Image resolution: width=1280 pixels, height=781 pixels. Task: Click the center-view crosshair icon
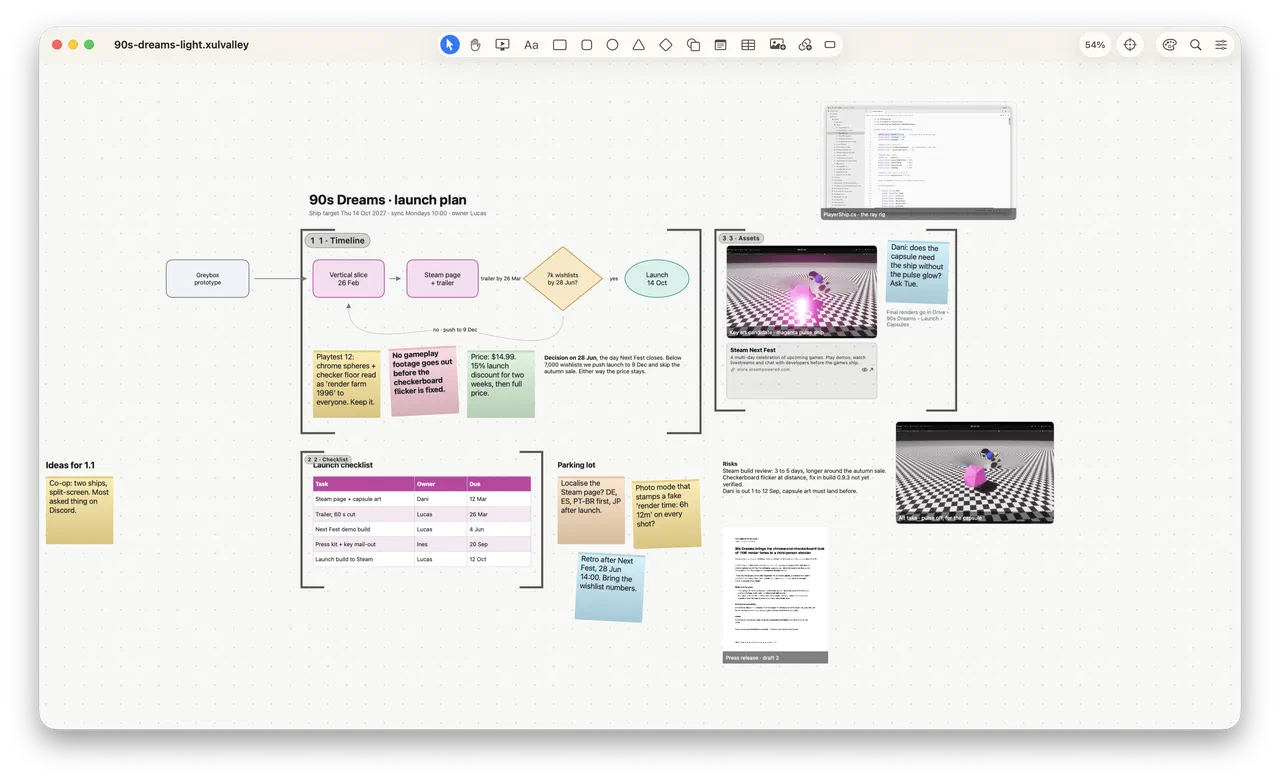point(1130,45)
